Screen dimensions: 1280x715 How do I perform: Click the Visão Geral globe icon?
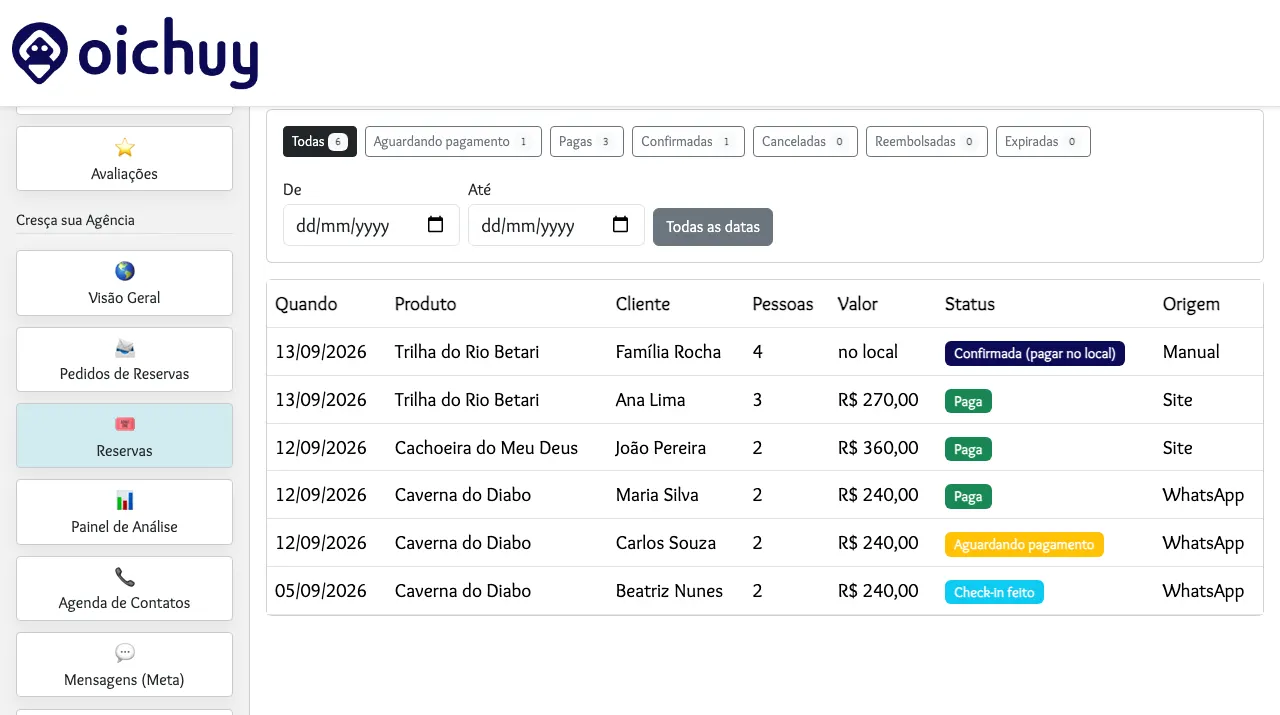[125, 271]
